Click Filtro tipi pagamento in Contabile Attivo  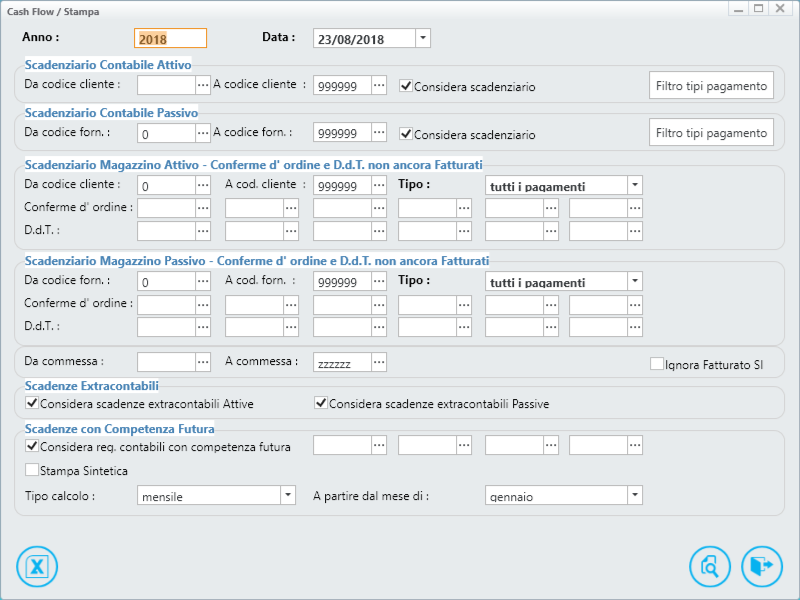click(711, 85)
